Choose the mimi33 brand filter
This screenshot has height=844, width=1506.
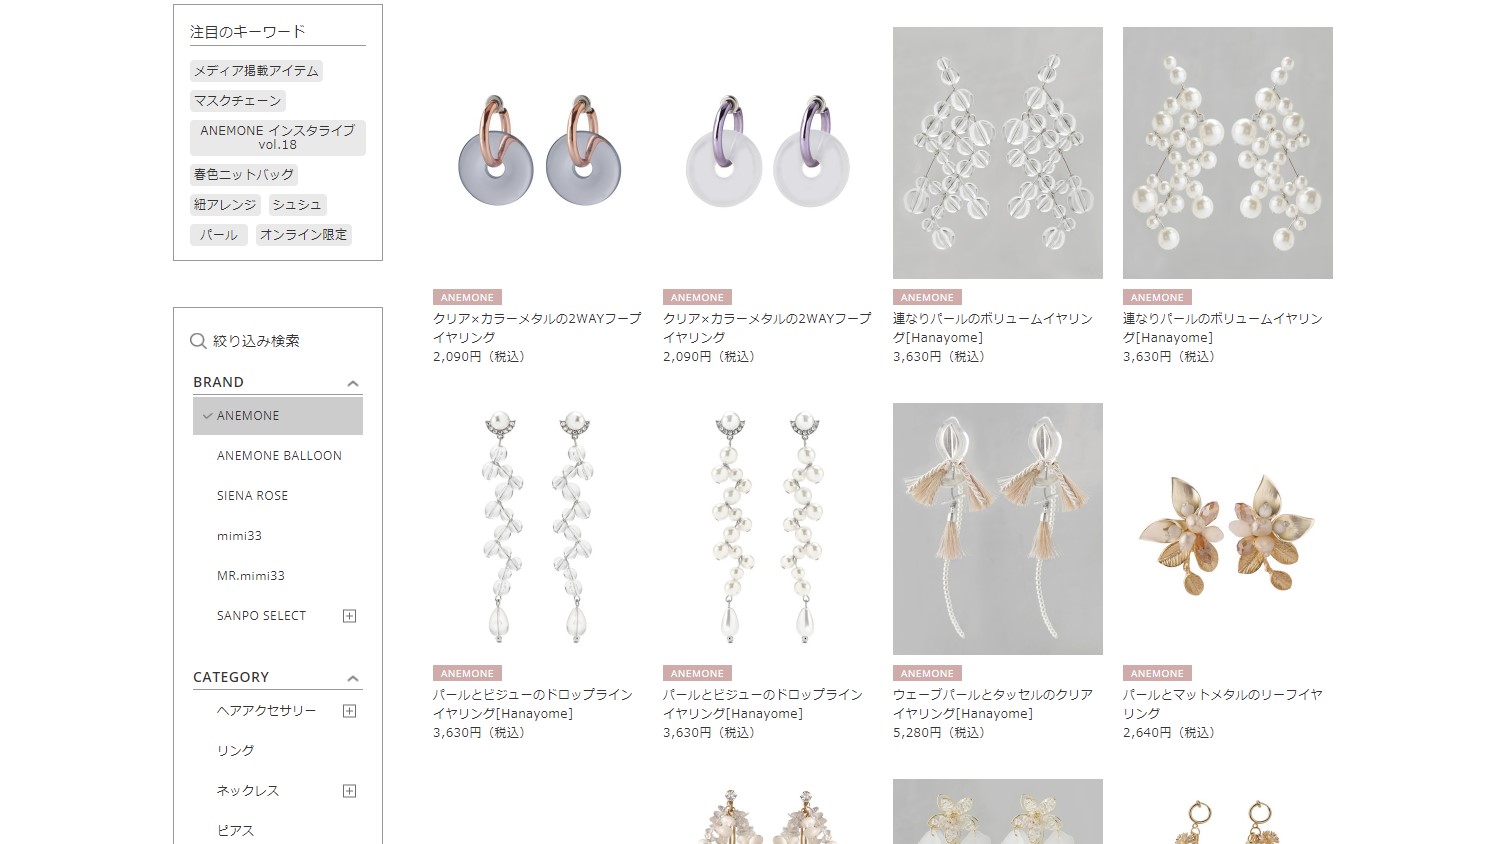(239, 536)
